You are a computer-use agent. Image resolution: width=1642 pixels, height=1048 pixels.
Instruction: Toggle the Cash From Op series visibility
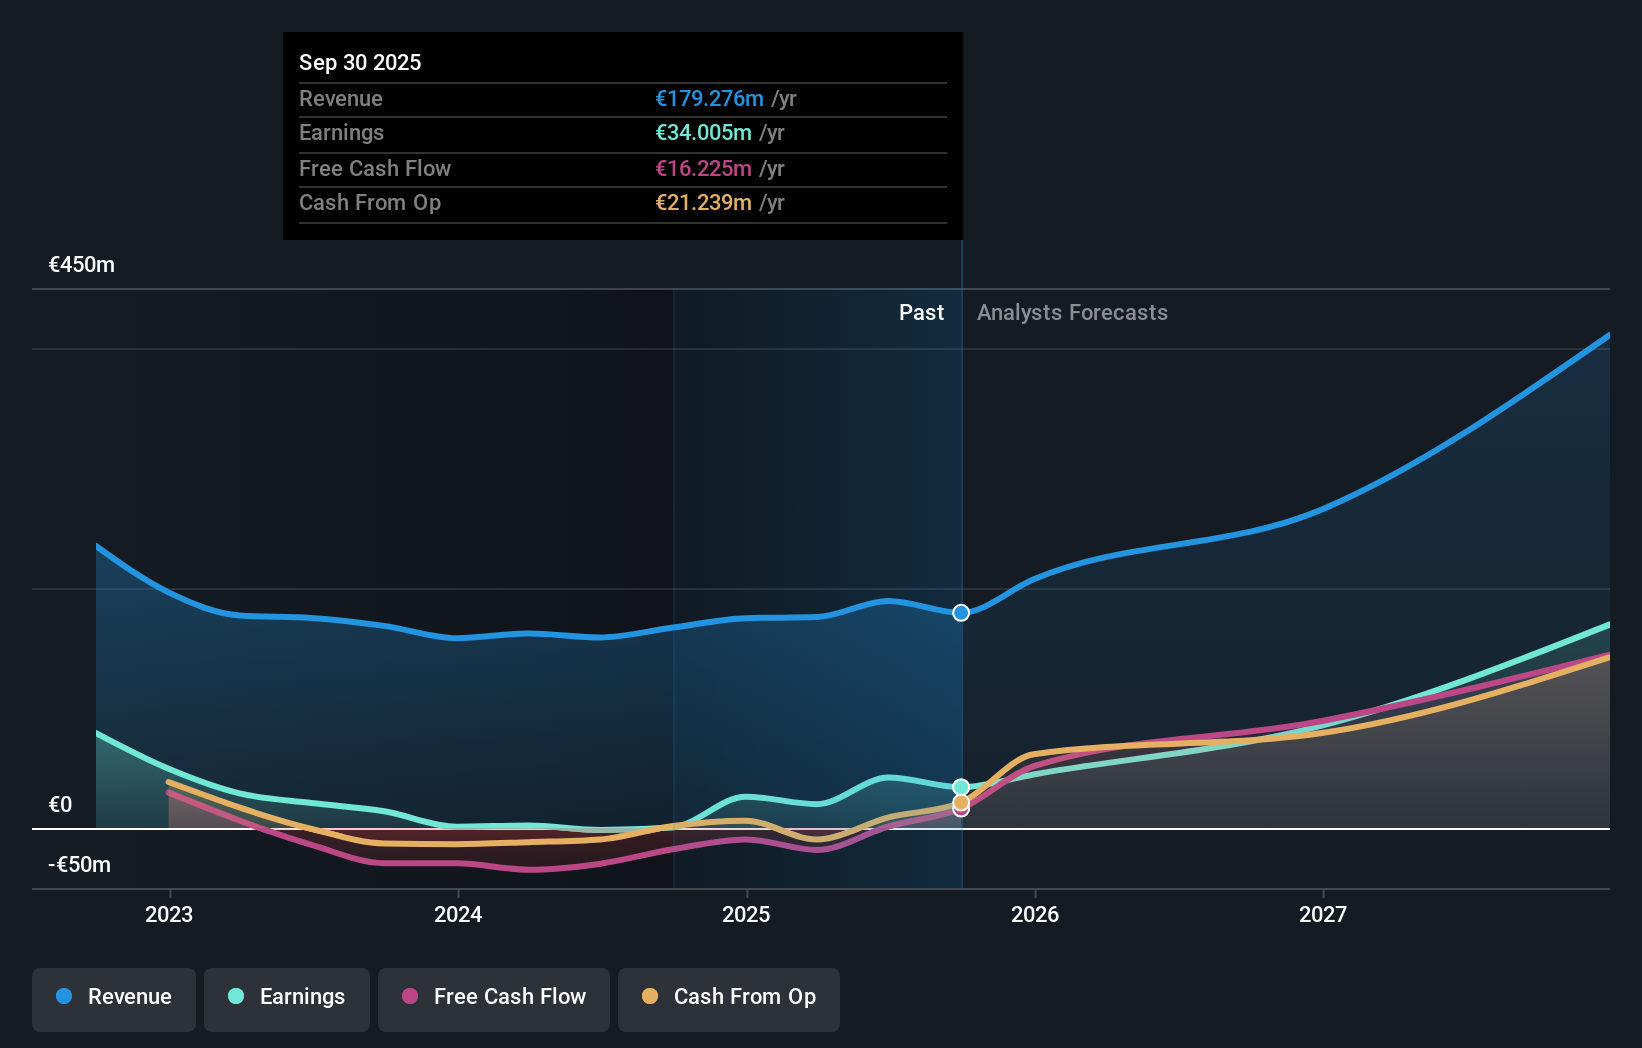728,998
